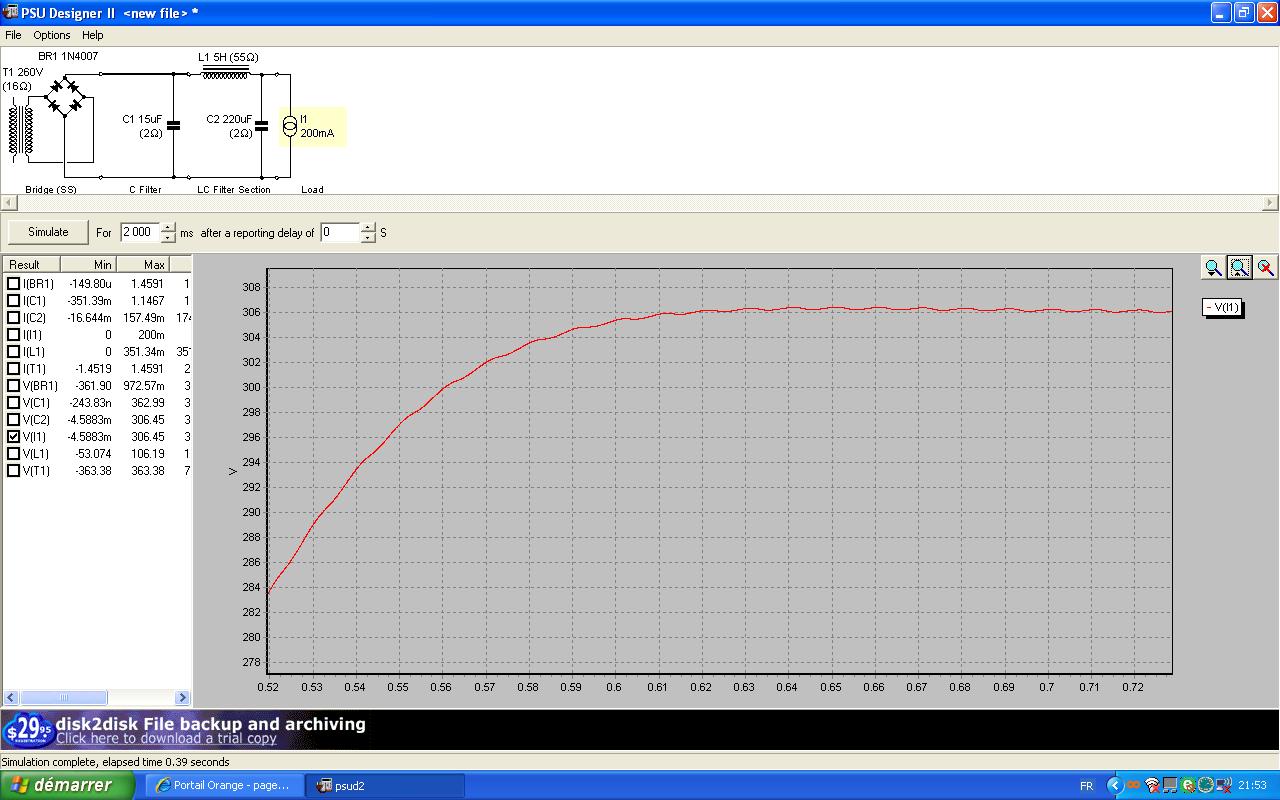
Task: Click the 'Bridge (SS)' label
Action: [51, 189]
